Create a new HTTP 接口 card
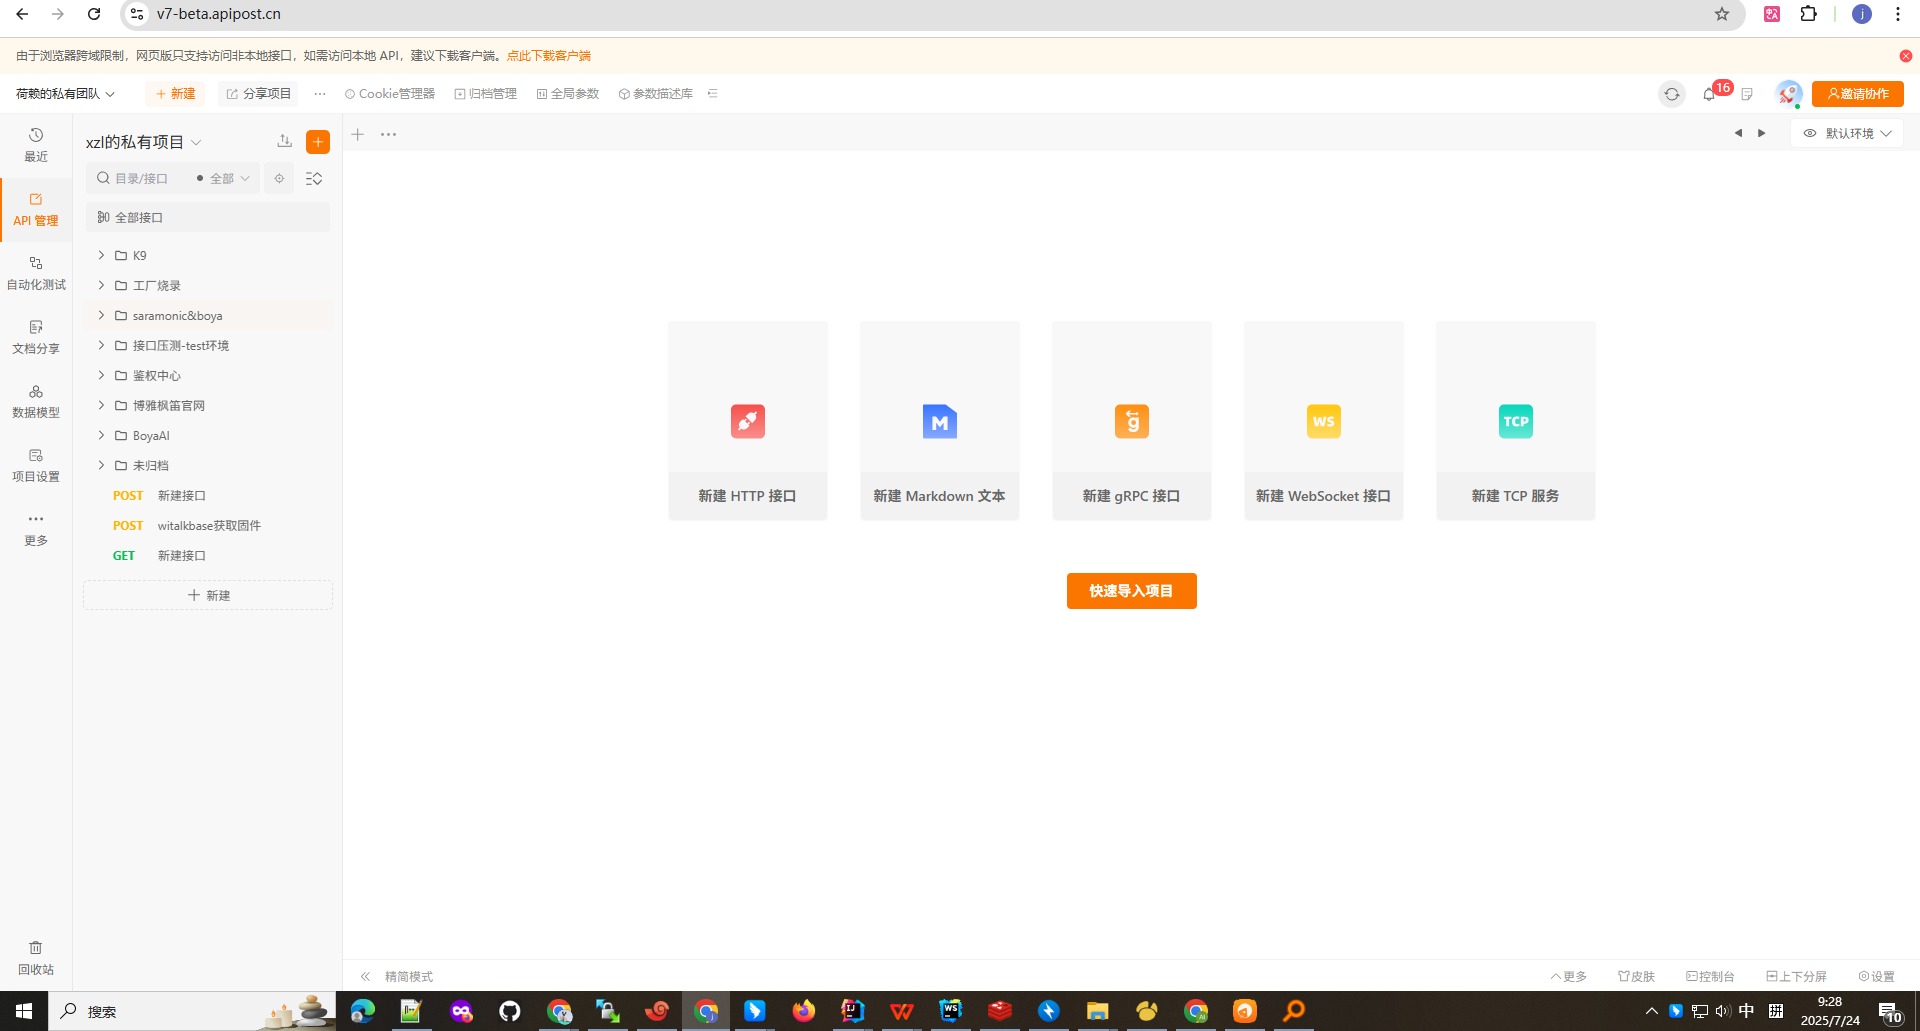This screenshot has height=1031, width=1920. point(748,420)
